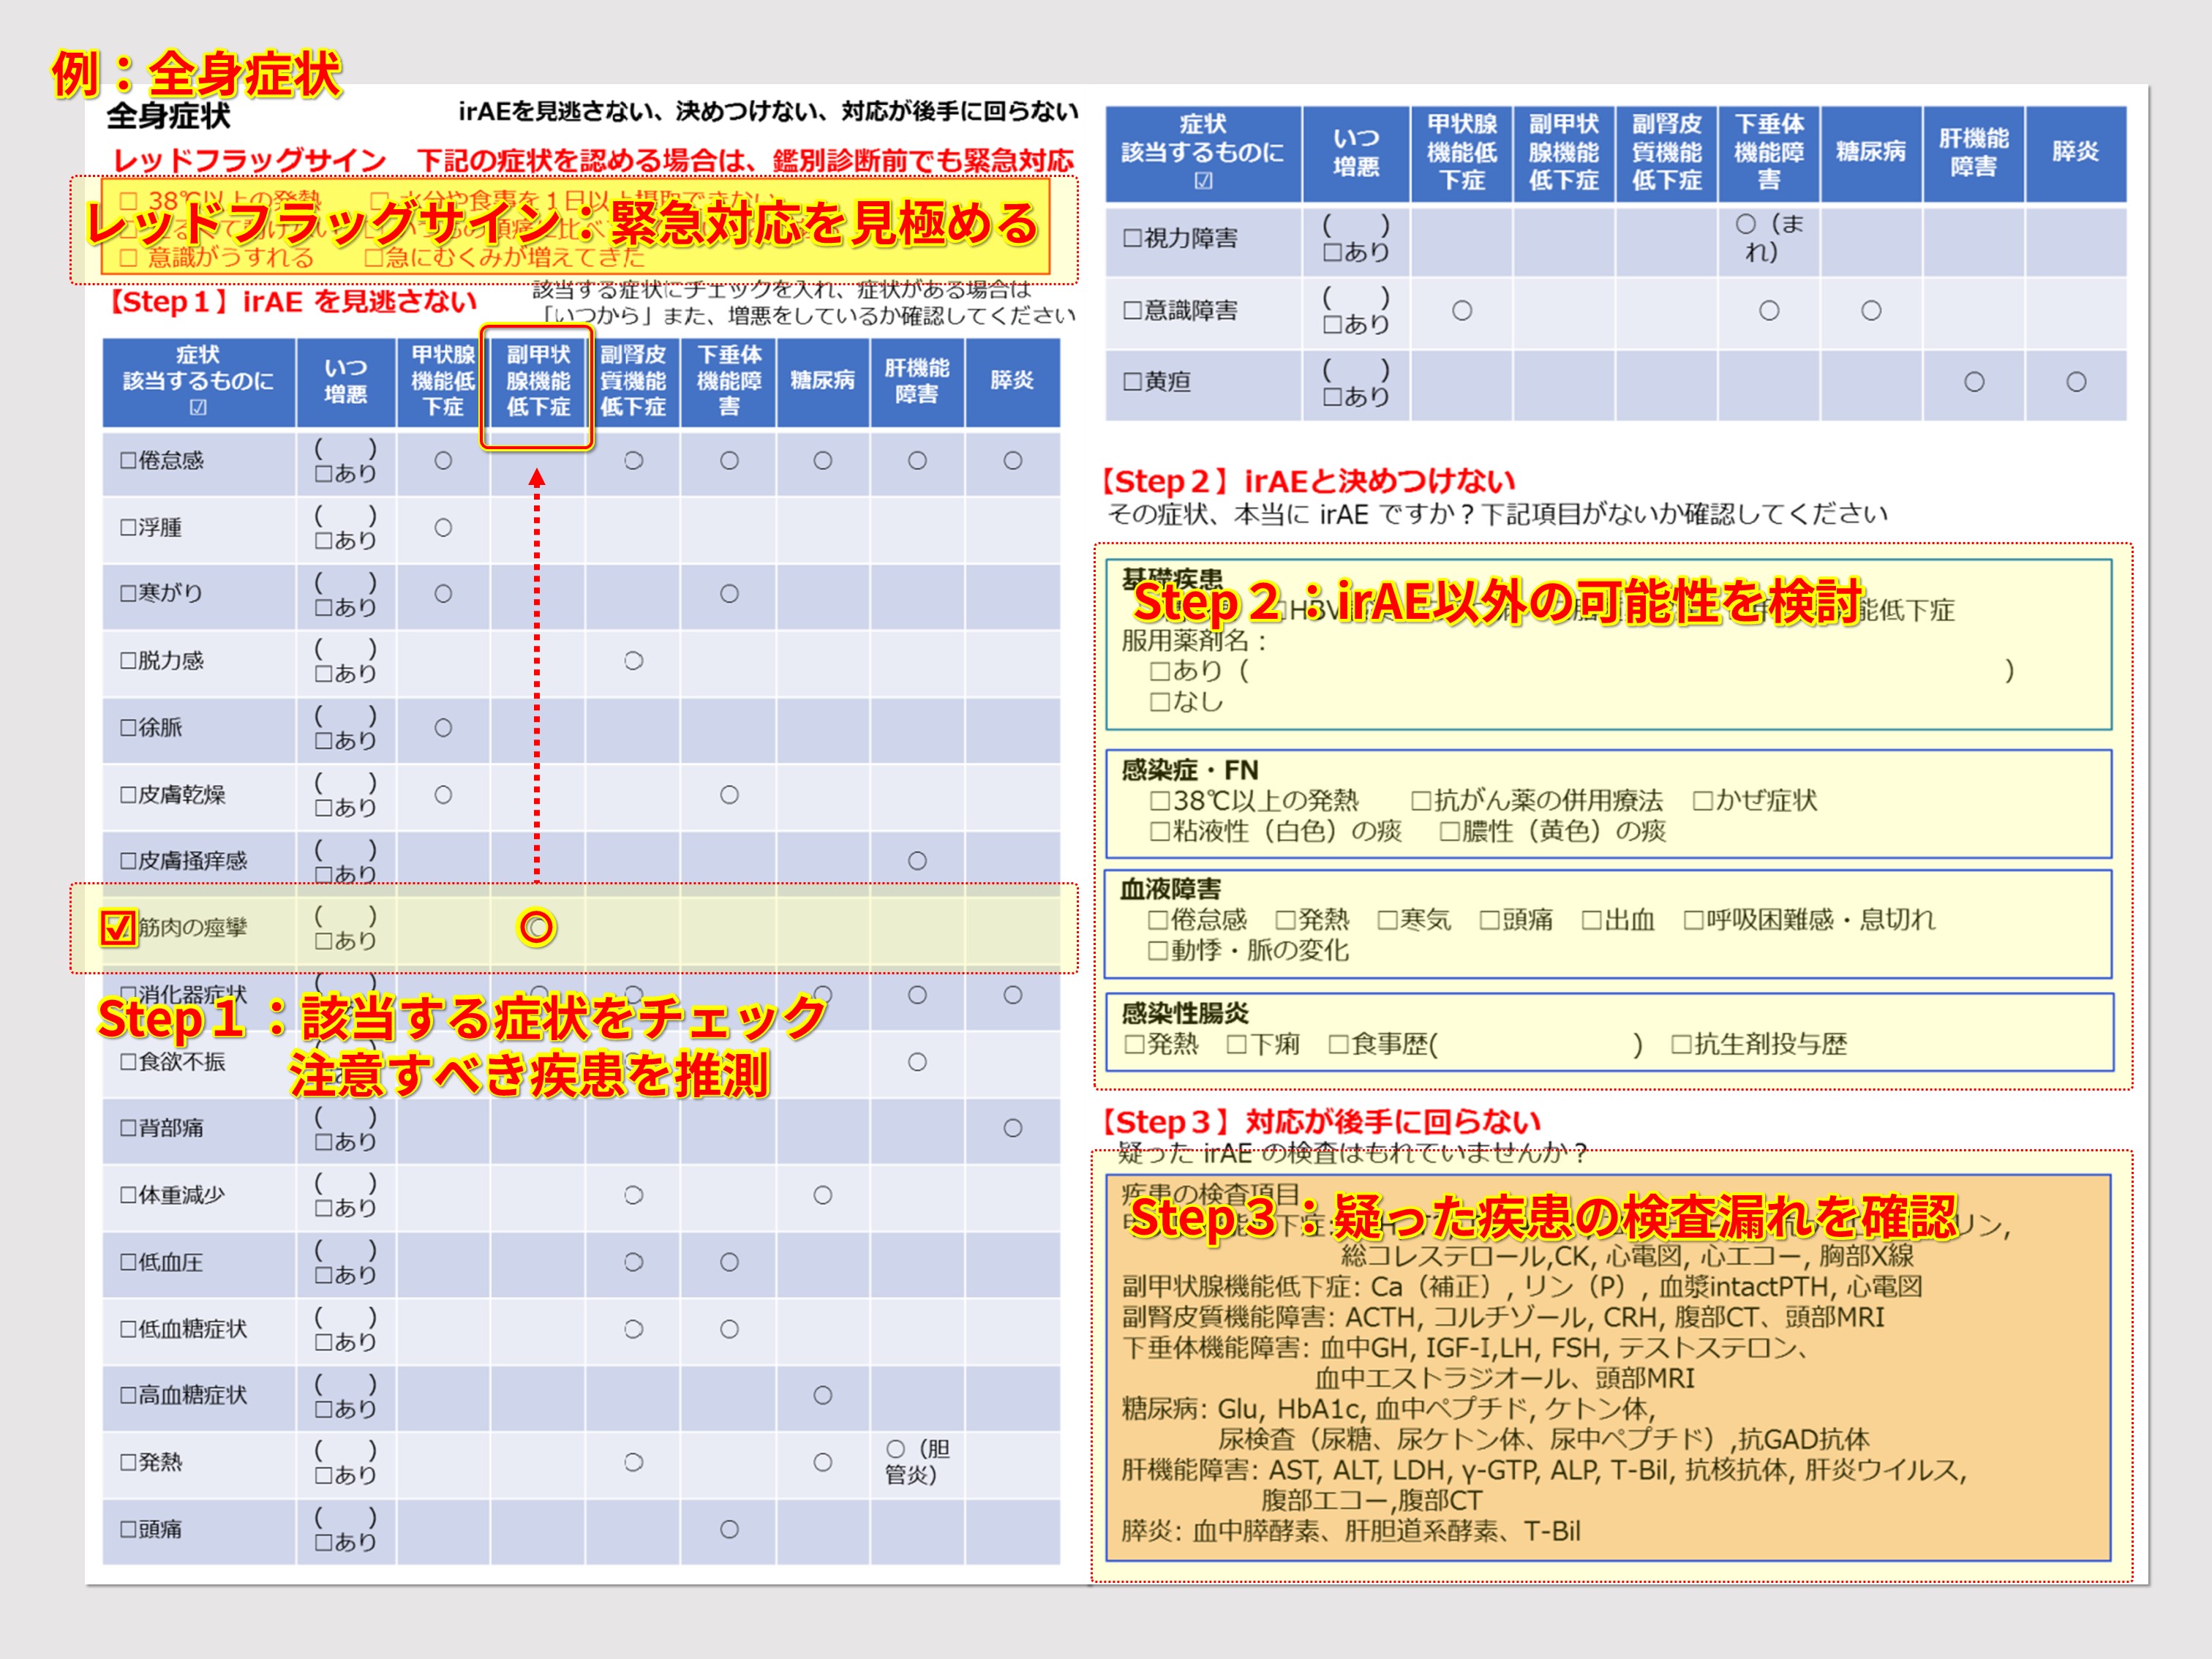Click circle under 下垂体機能障害 in 頭痛 row

729,1529
